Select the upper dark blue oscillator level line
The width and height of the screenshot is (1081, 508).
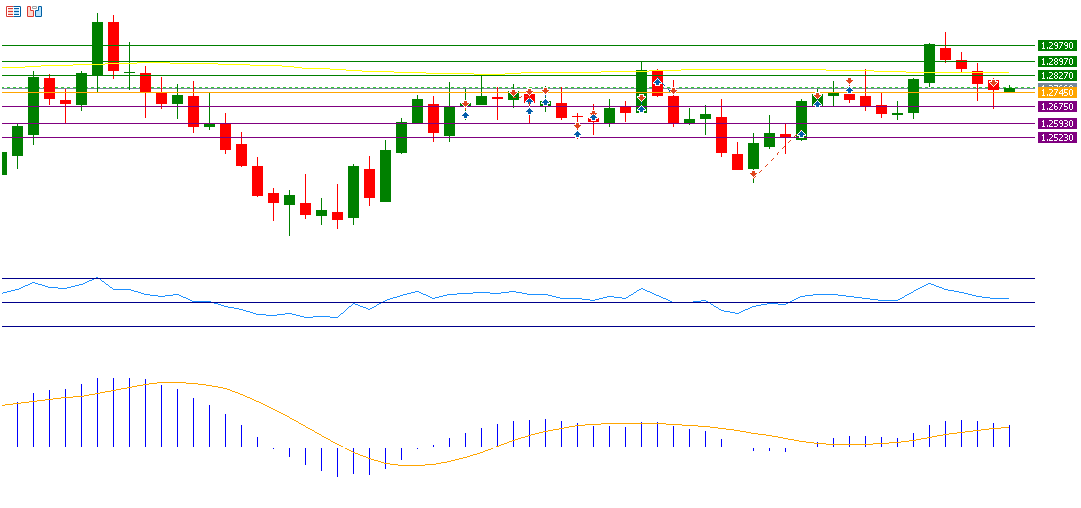pos(500,278)
